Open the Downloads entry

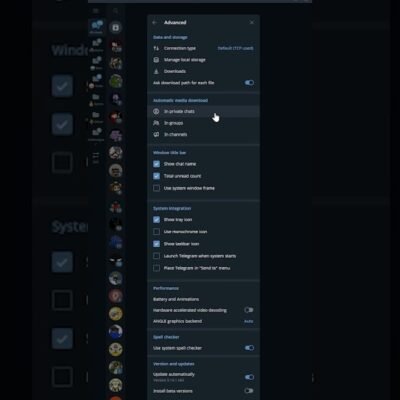203,71
